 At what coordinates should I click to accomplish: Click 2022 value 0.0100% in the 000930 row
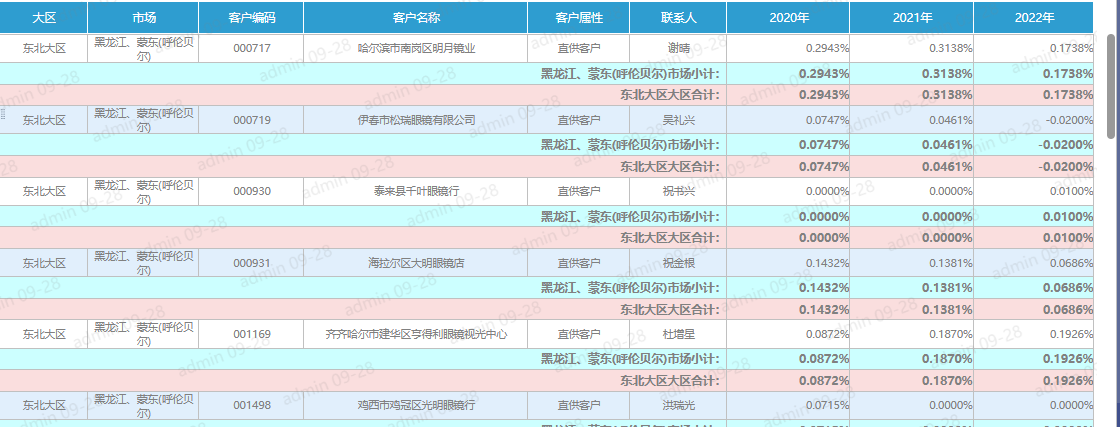coord(1071,191)
